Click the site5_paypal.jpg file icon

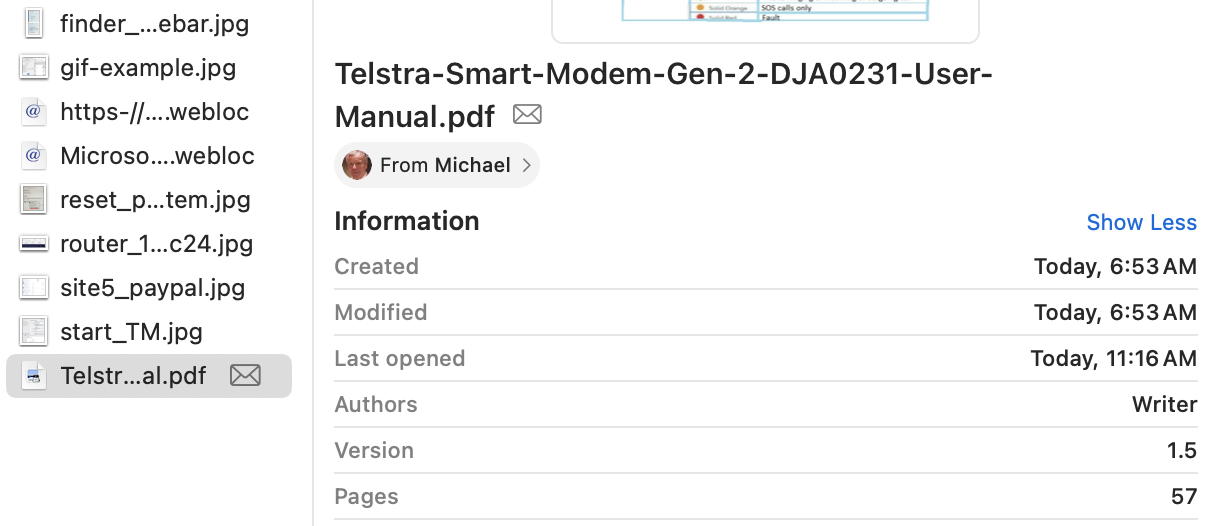click(x=34, y=287)
